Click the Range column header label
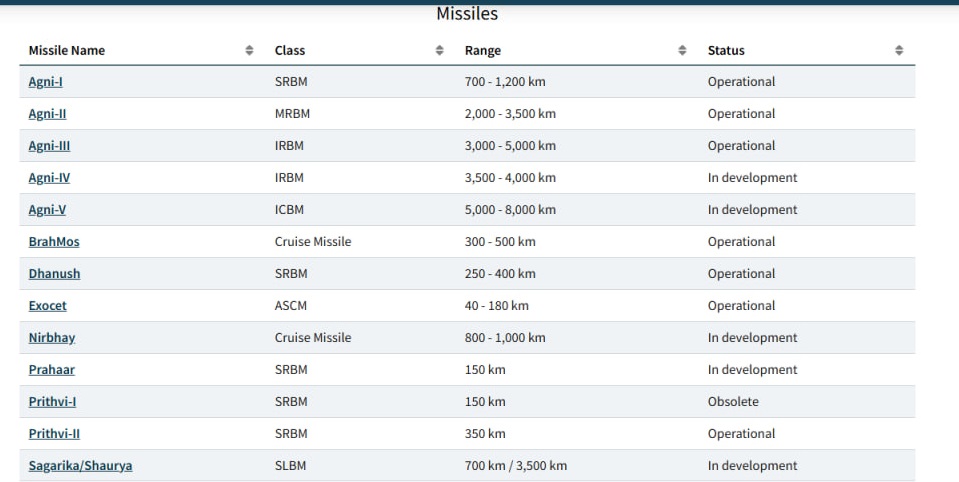Viewport: 959px width, 482px height. click(483, 50)
